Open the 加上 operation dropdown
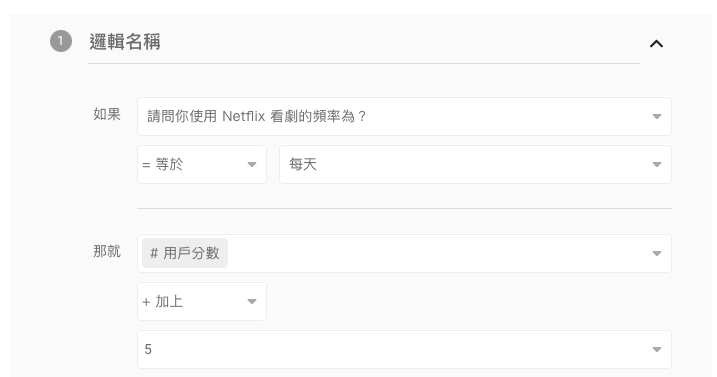The image size is (717, 377). 202,302
